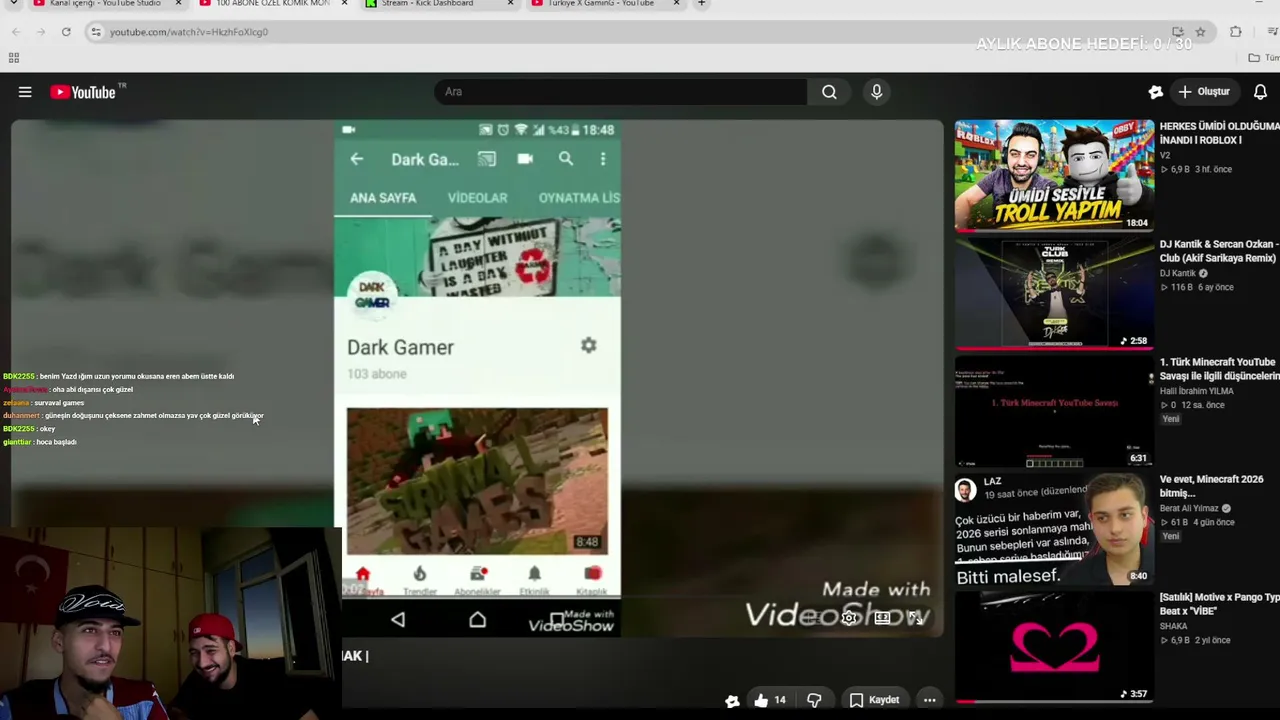Visit the Halil İbrahim YILMA channel link
1280x720 pixels.
coord(1197,391)
